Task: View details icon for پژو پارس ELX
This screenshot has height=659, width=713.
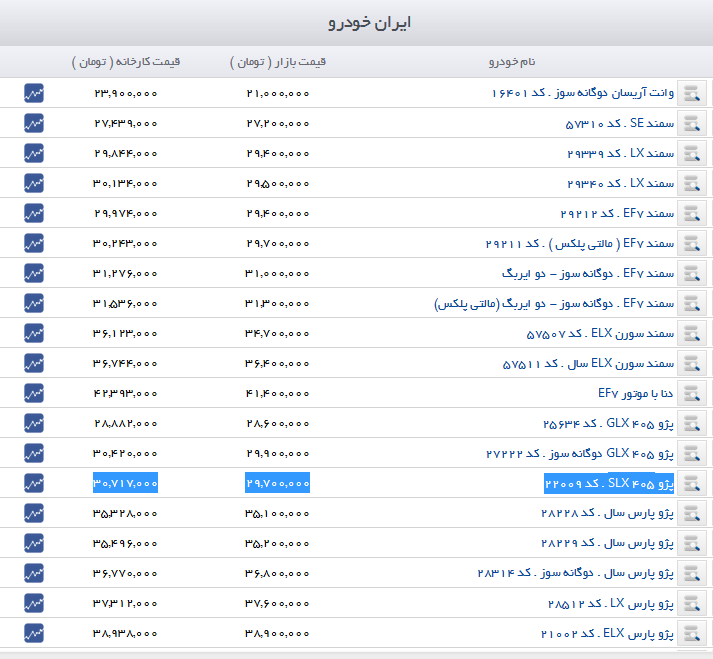Action: [692, 633]
